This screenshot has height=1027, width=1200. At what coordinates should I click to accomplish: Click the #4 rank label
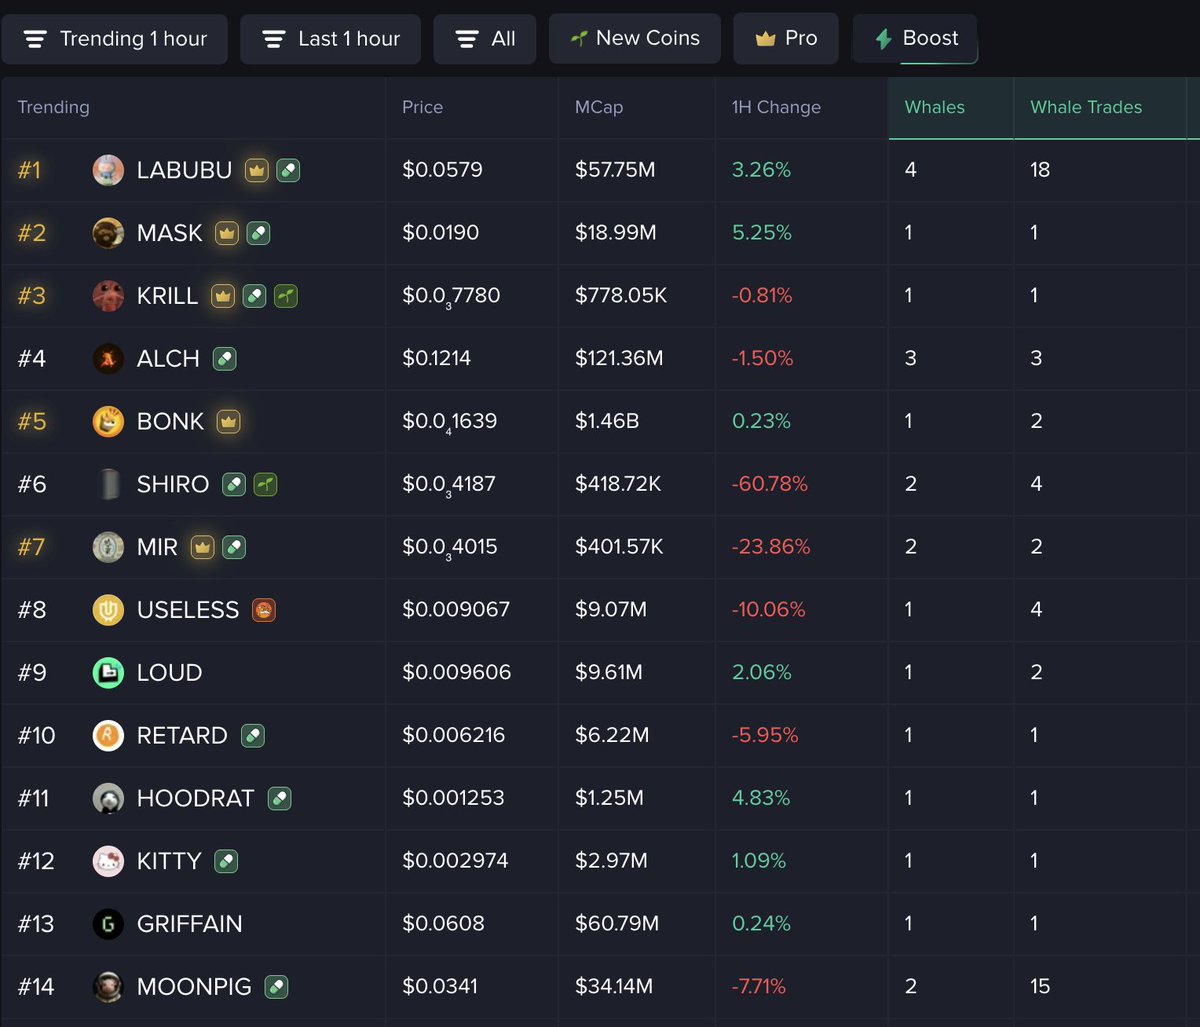click(x=32, y=358)
